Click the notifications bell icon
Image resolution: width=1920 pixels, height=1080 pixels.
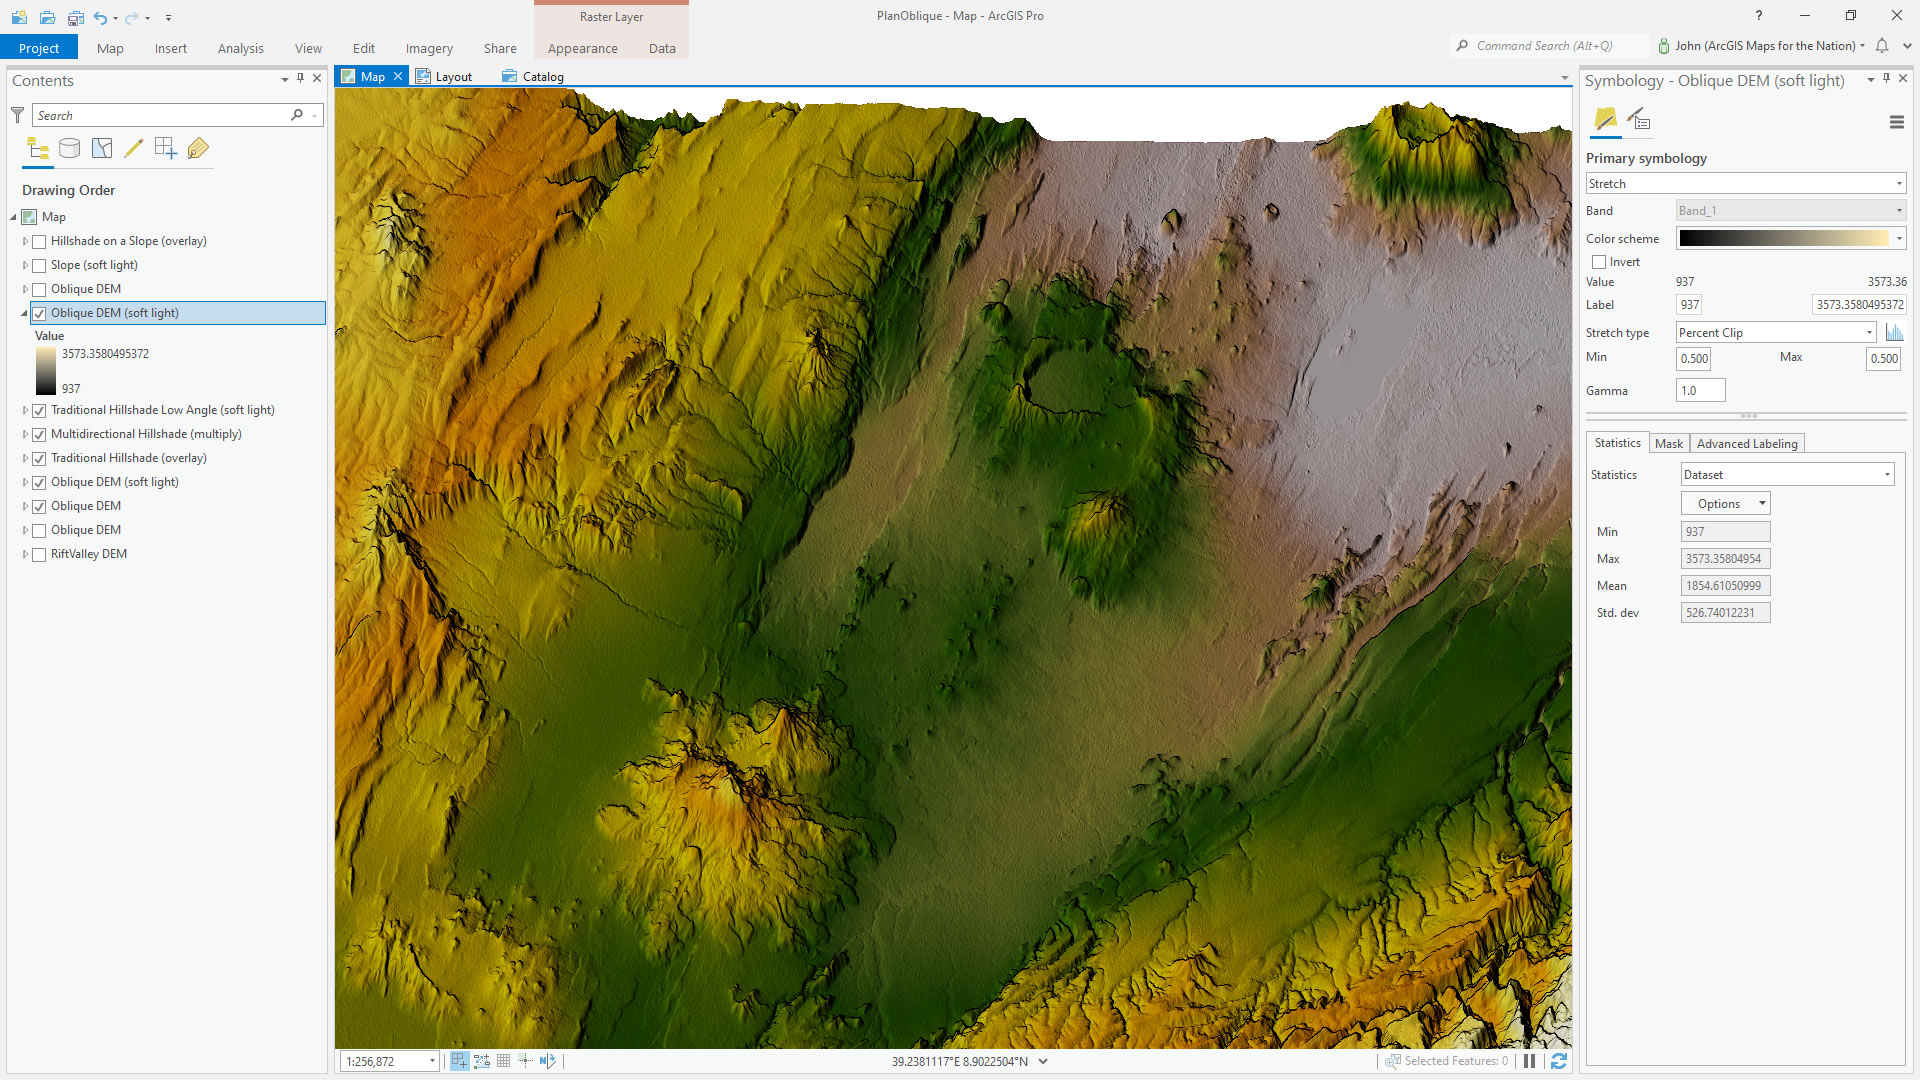click(x=1882, y=46)
